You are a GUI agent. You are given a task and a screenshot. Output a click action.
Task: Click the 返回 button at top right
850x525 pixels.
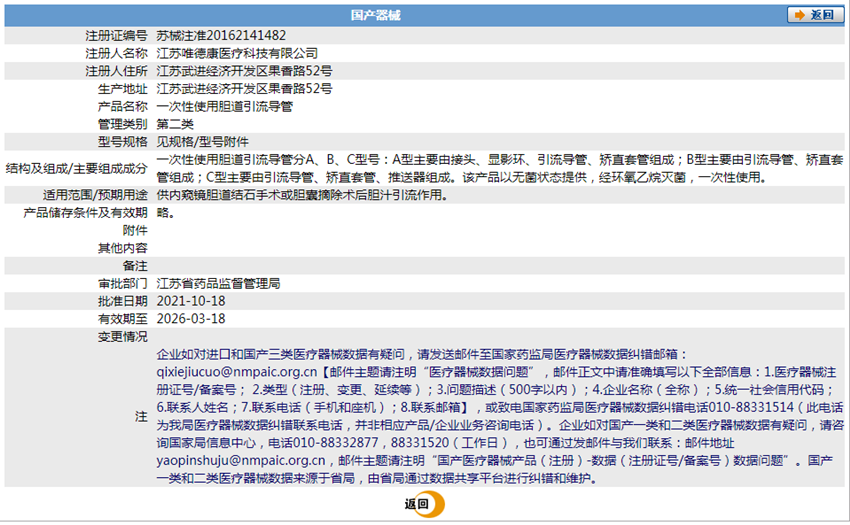(x=815, y=15)
